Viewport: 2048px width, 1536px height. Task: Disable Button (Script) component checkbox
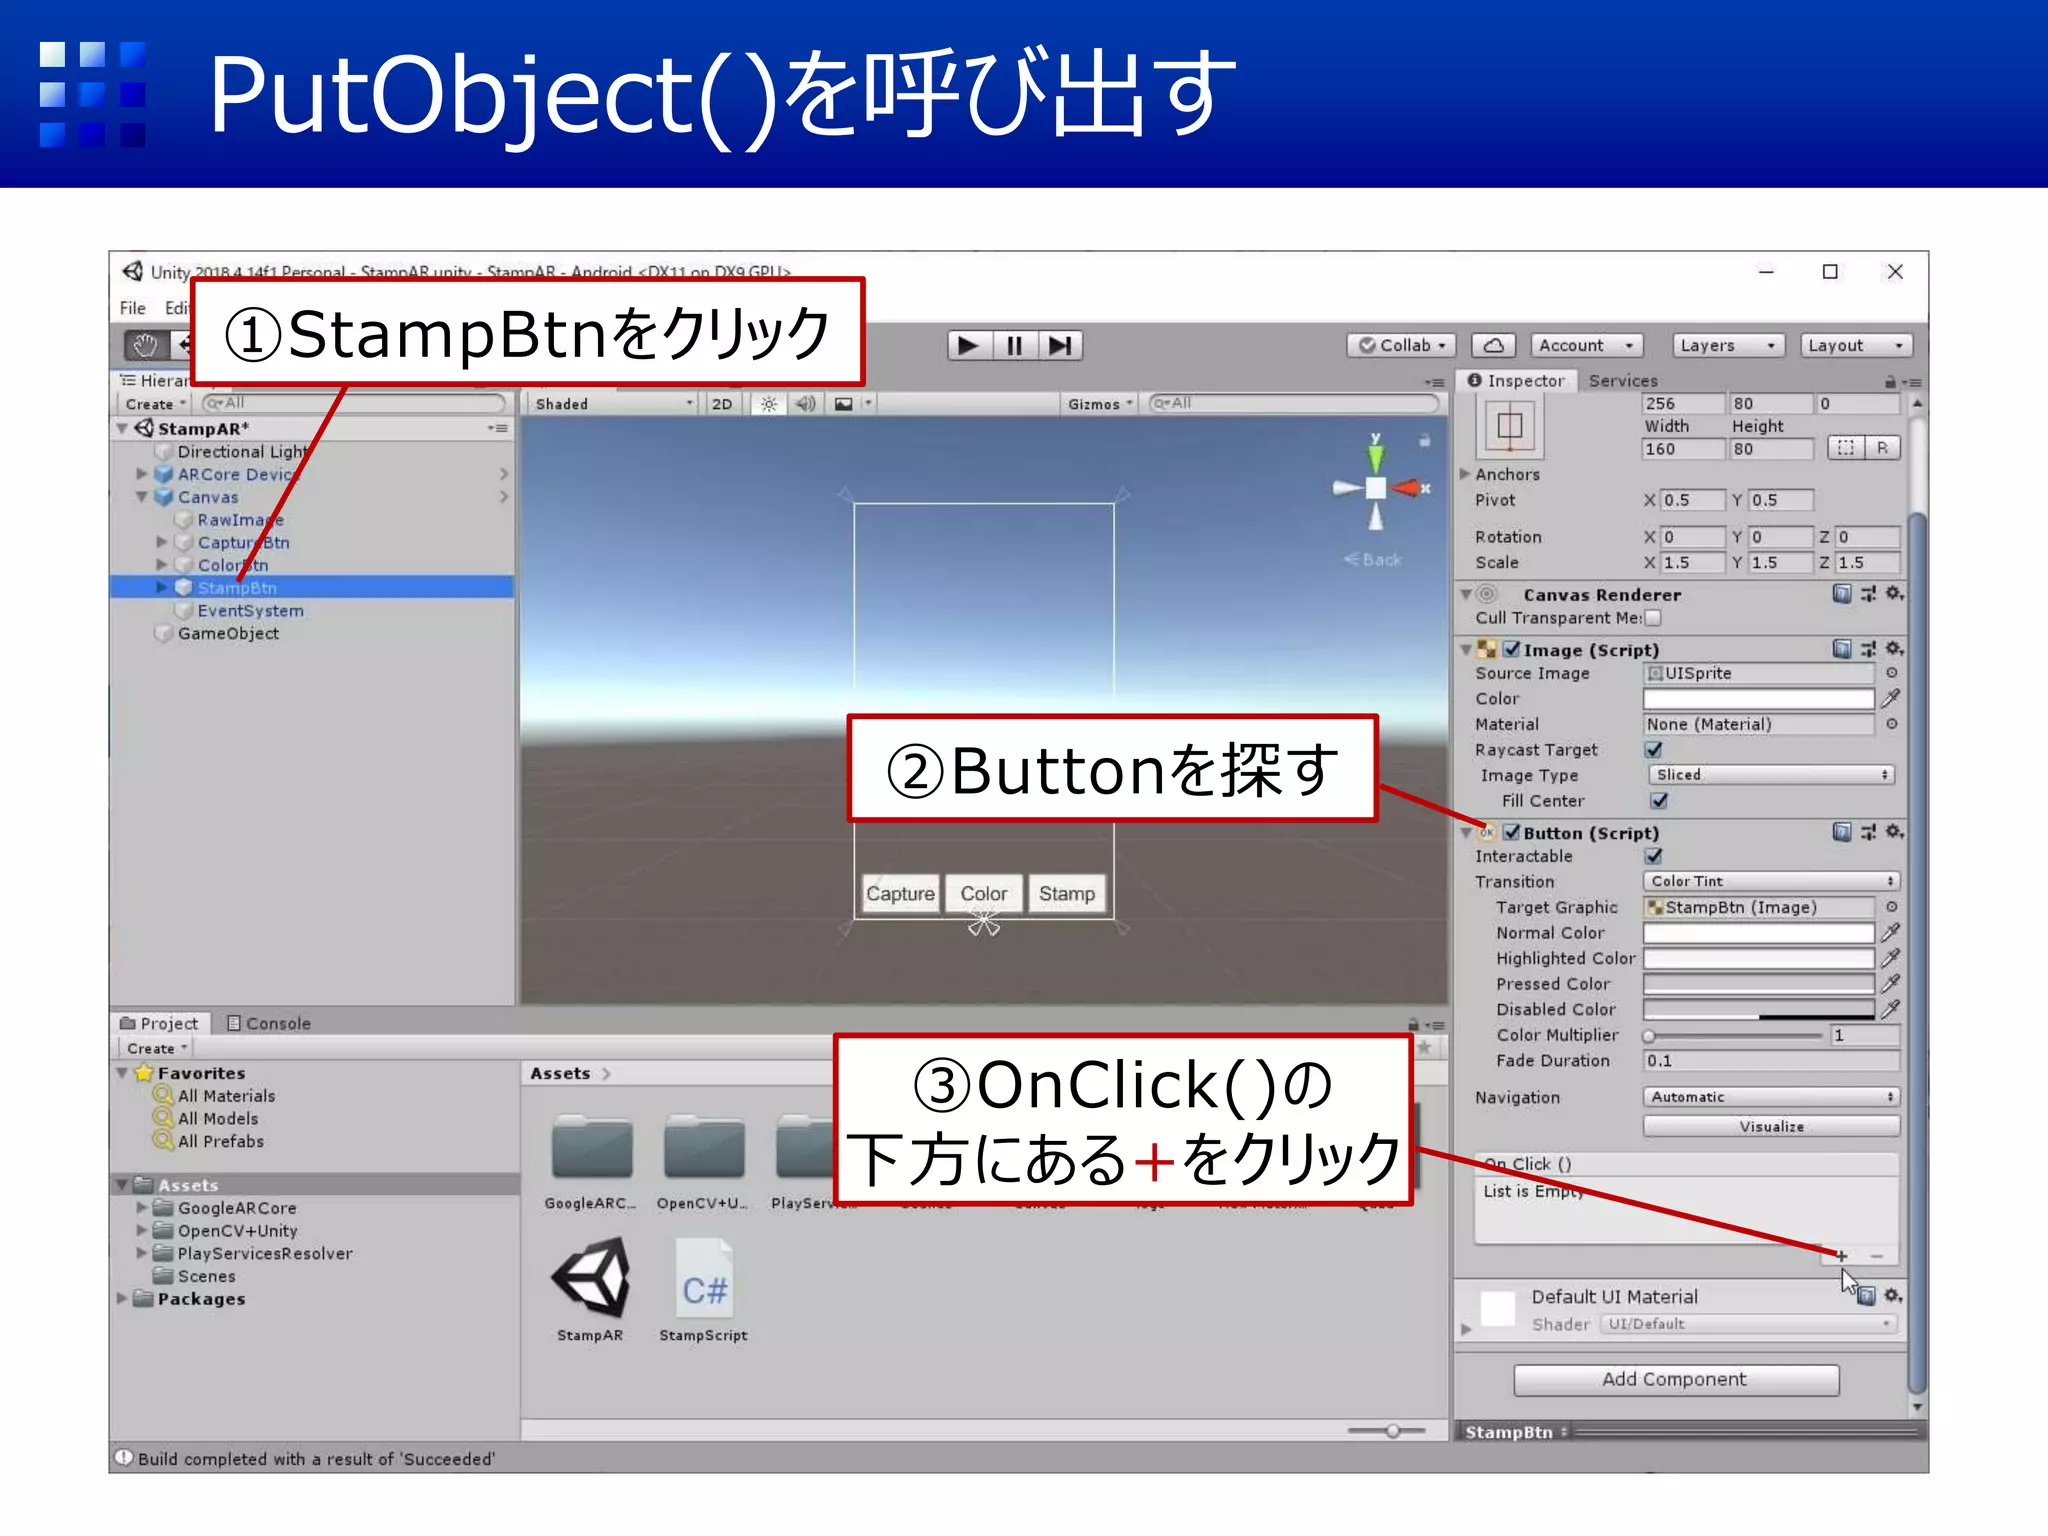[1511, 832]
